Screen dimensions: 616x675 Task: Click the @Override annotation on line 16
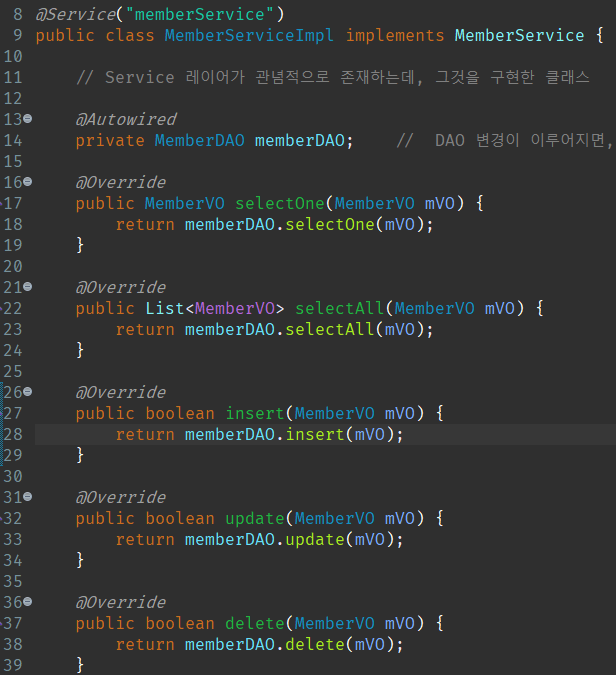coord(121,183)
